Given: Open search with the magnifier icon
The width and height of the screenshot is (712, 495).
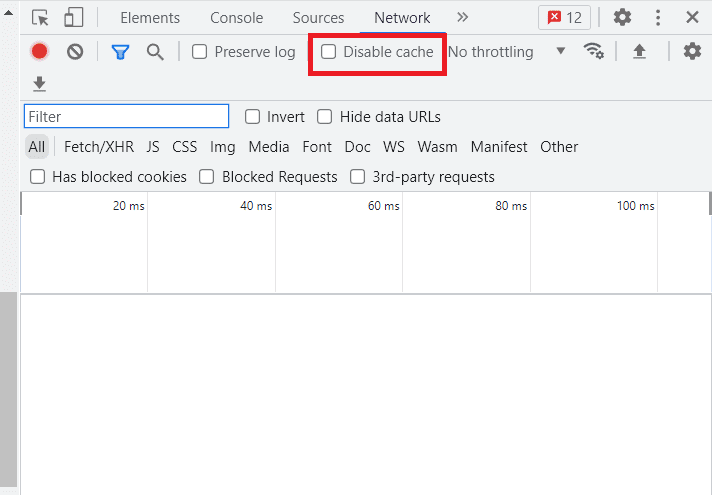Looking at the screenshot, I should point(155,52).
